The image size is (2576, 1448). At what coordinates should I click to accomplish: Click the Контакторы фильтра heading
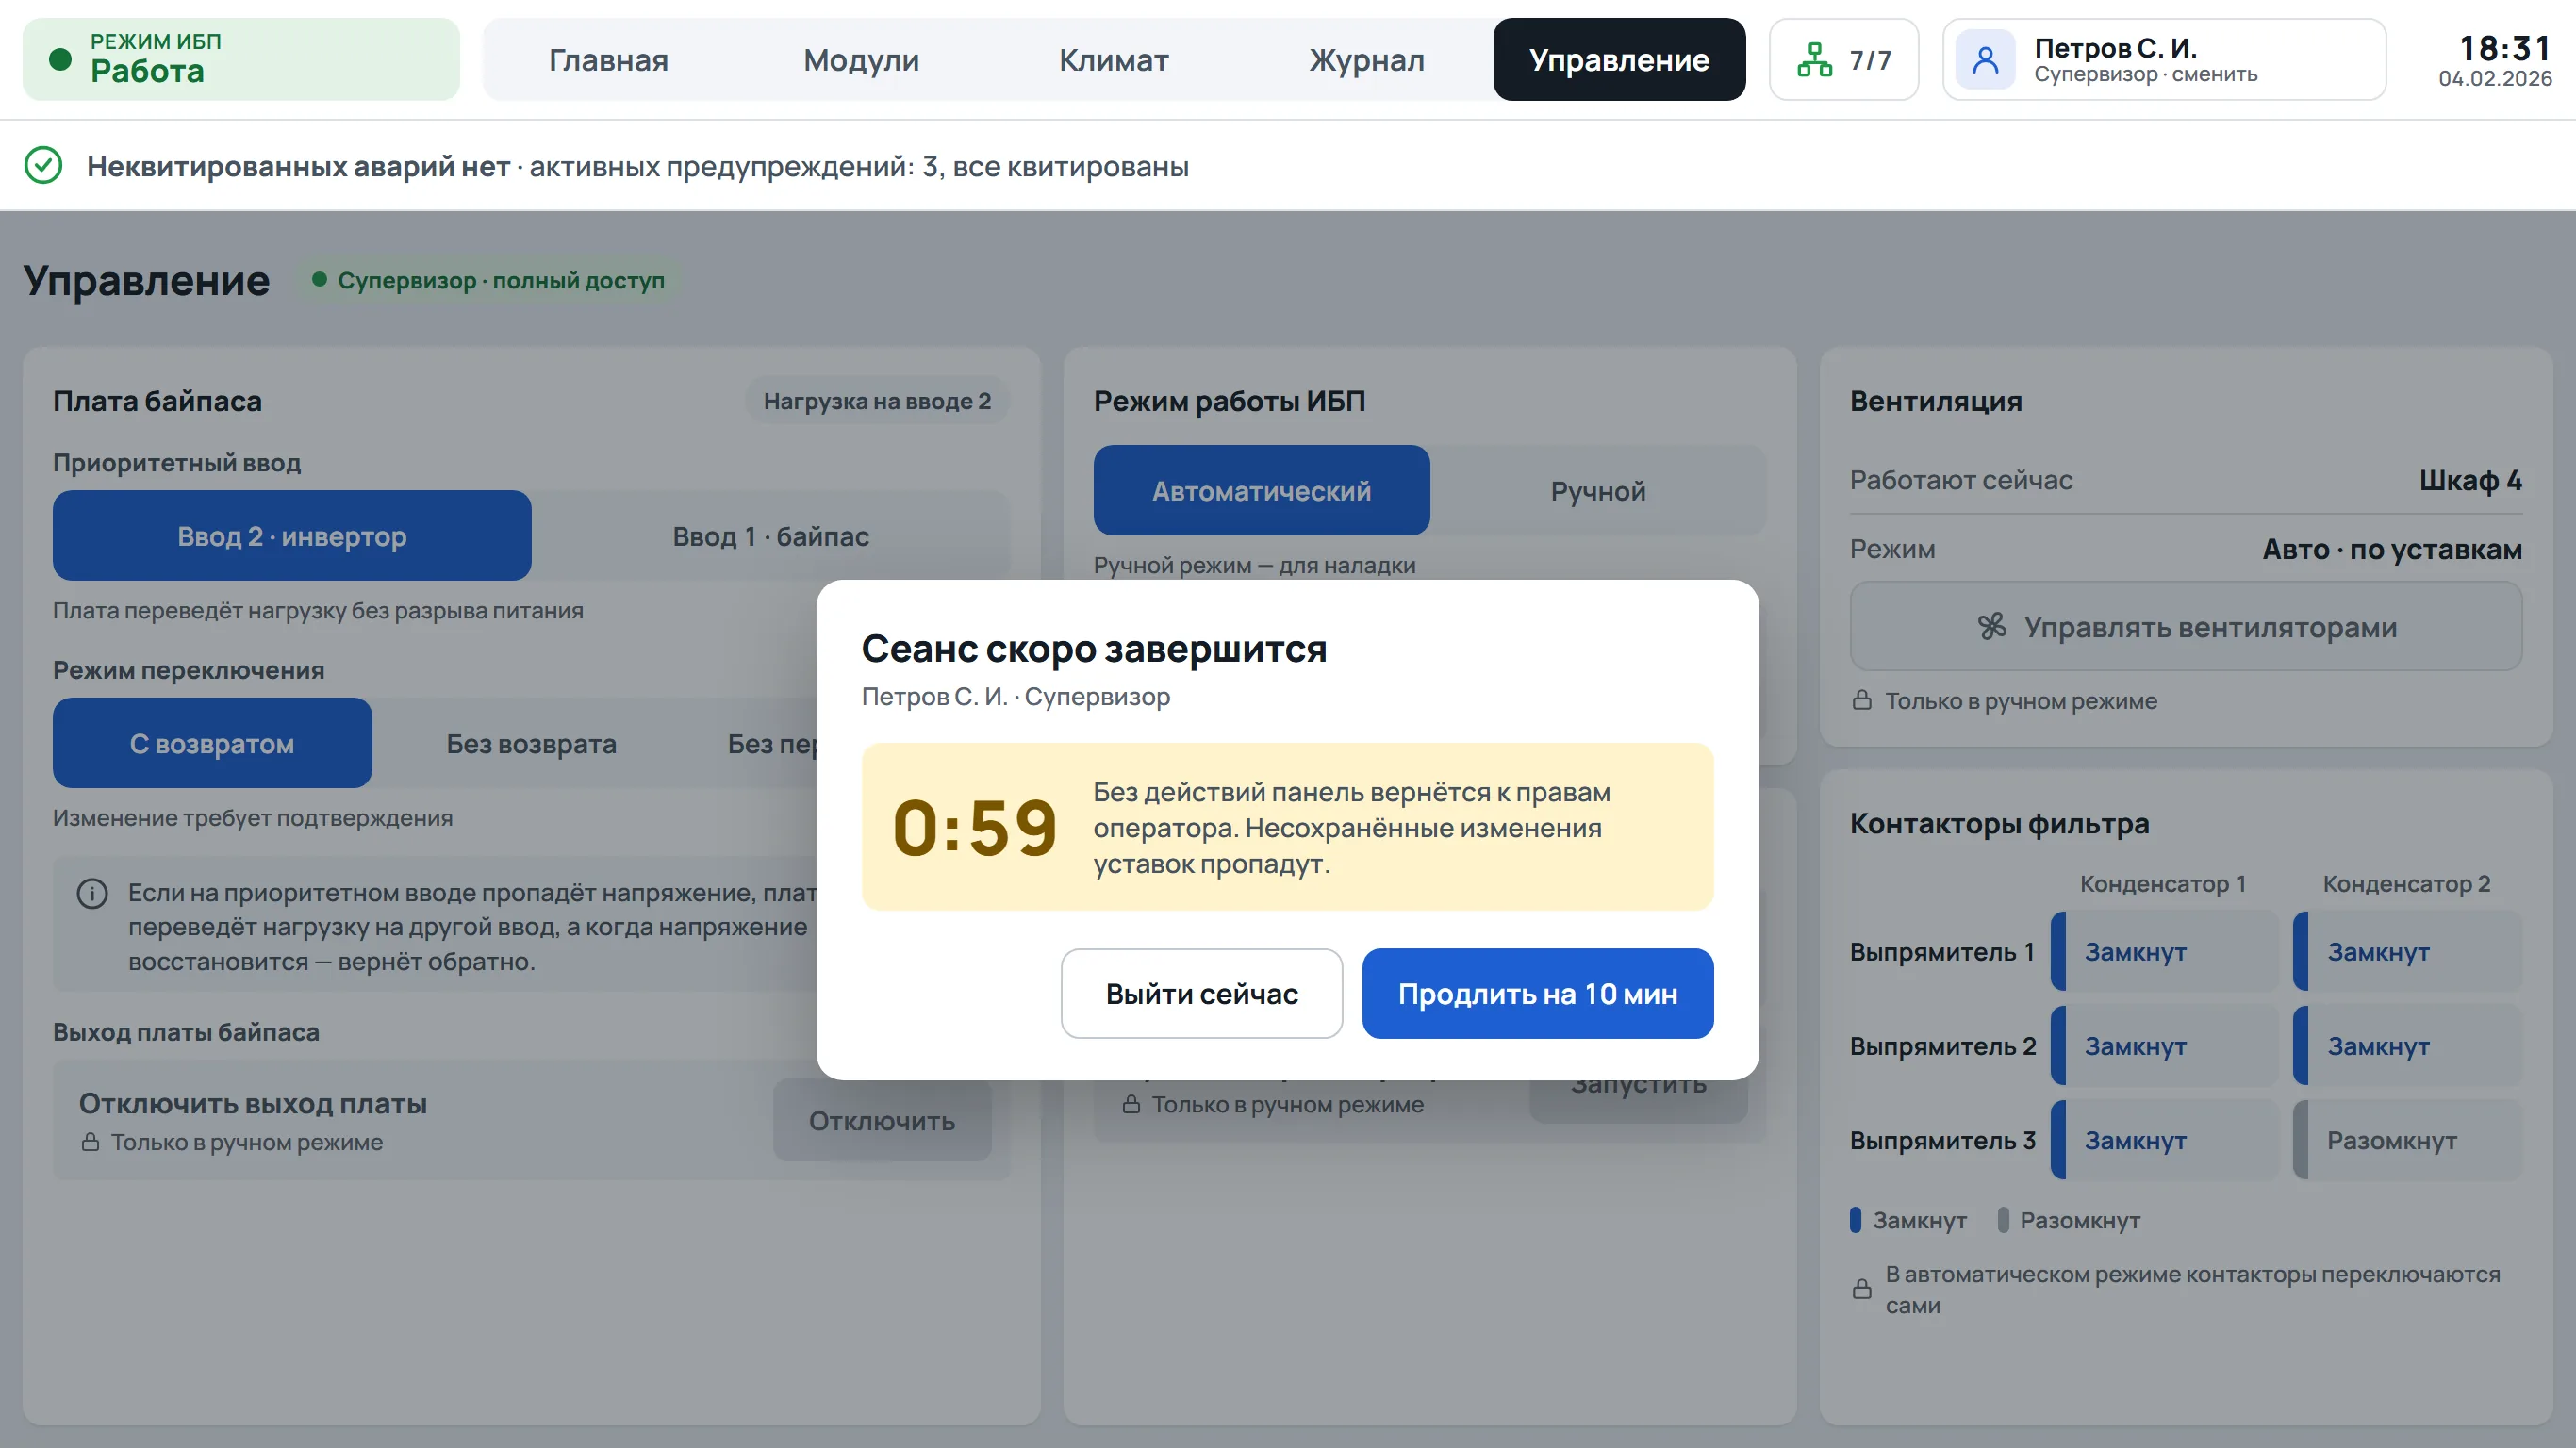pos(1999,824)
